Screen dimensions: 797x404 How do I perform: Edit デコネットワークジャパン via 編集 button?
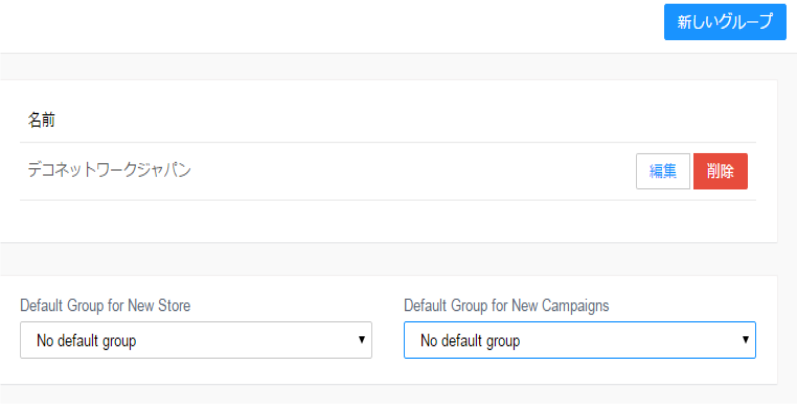tap(663, 171)
